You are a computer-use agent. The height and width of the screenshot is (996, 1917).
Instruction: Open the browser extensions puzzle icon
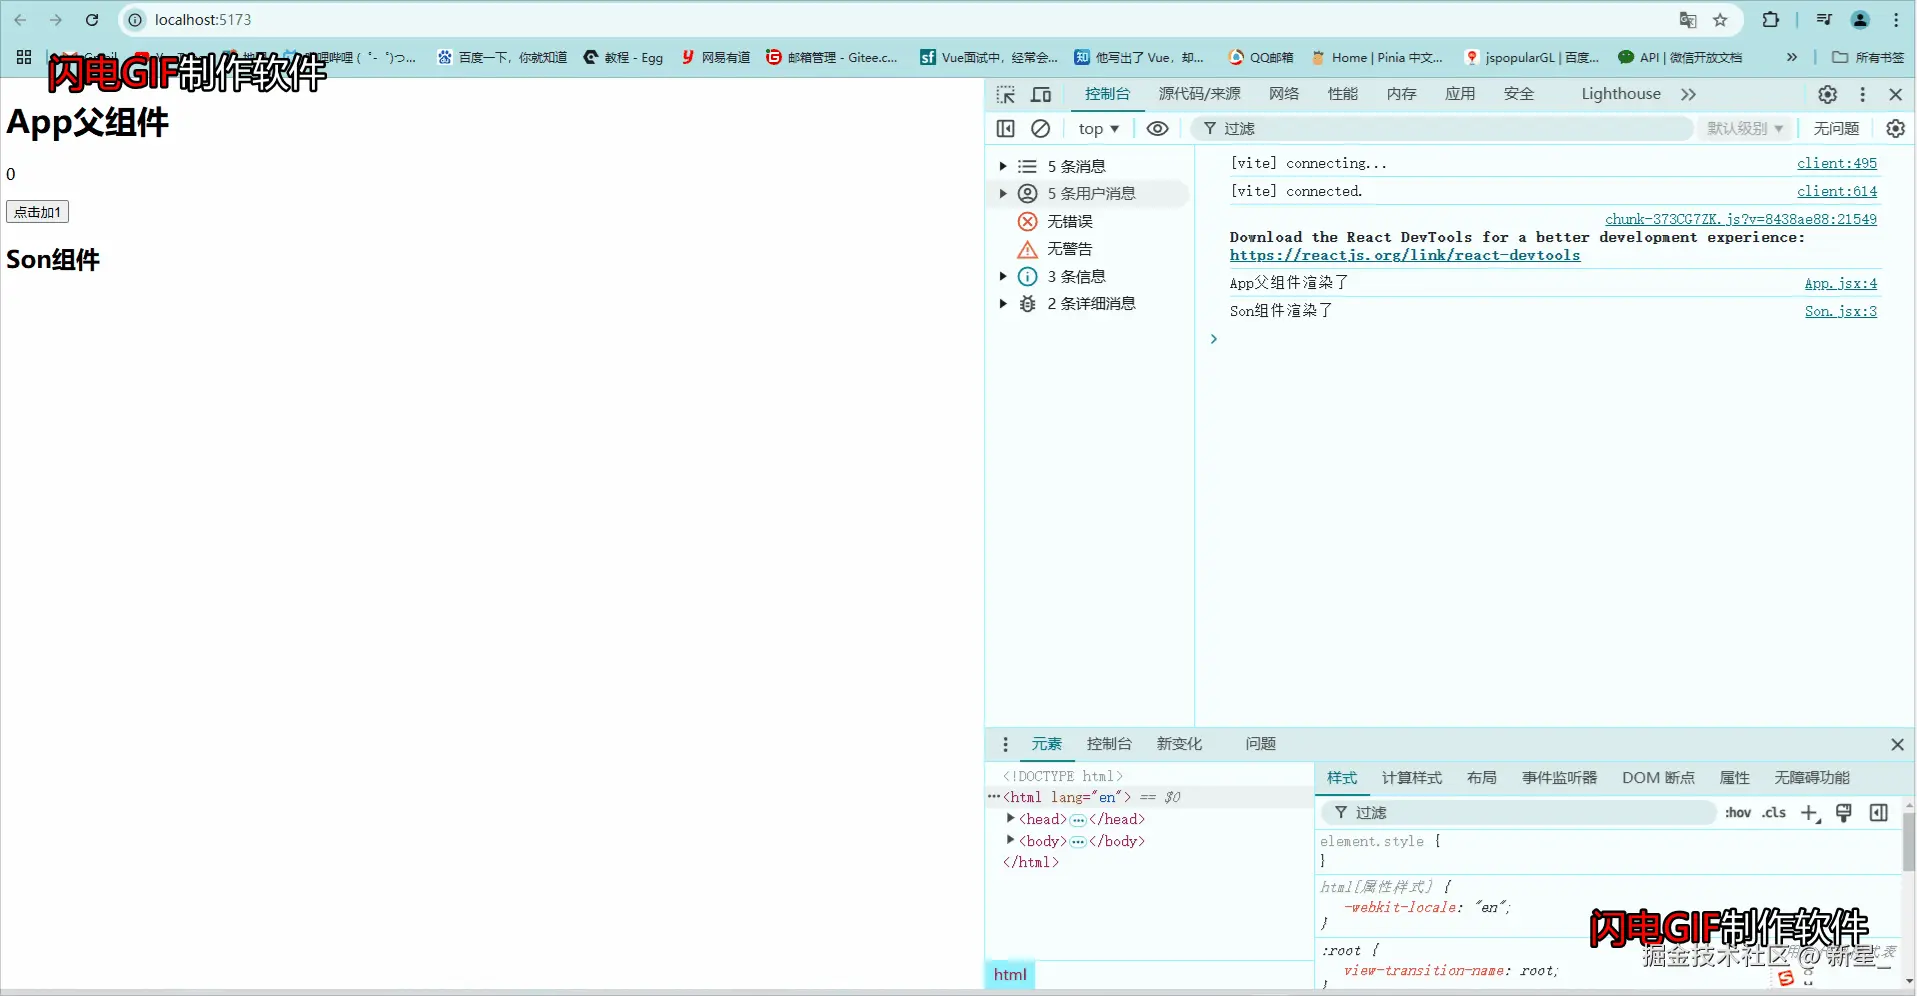pos(1770,20)
